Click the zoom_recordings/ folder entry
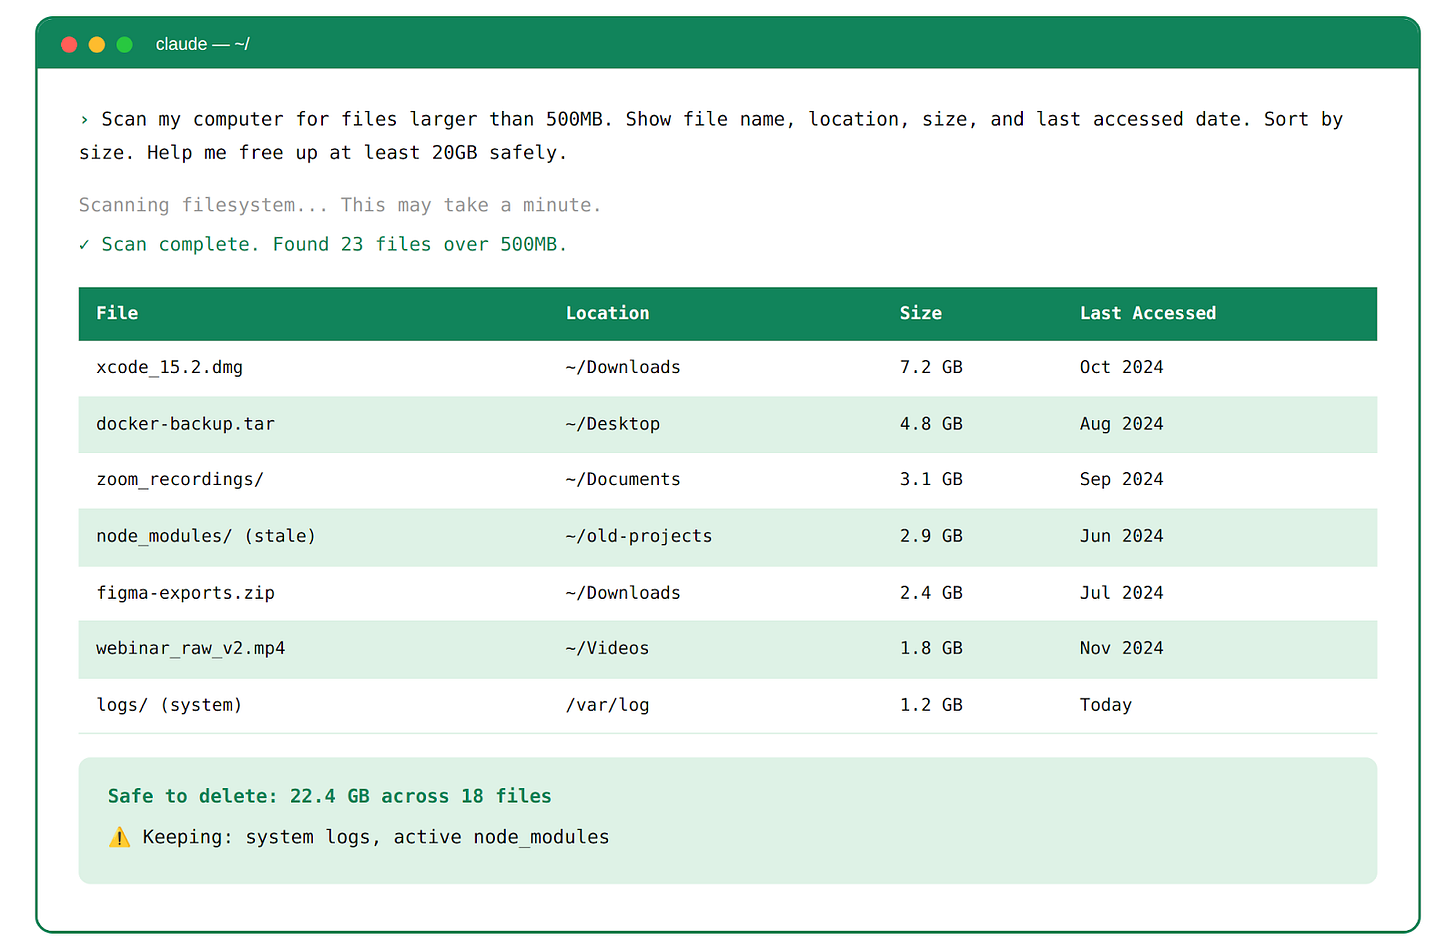Screen dimensions: 1456x948 coord(180,479)
